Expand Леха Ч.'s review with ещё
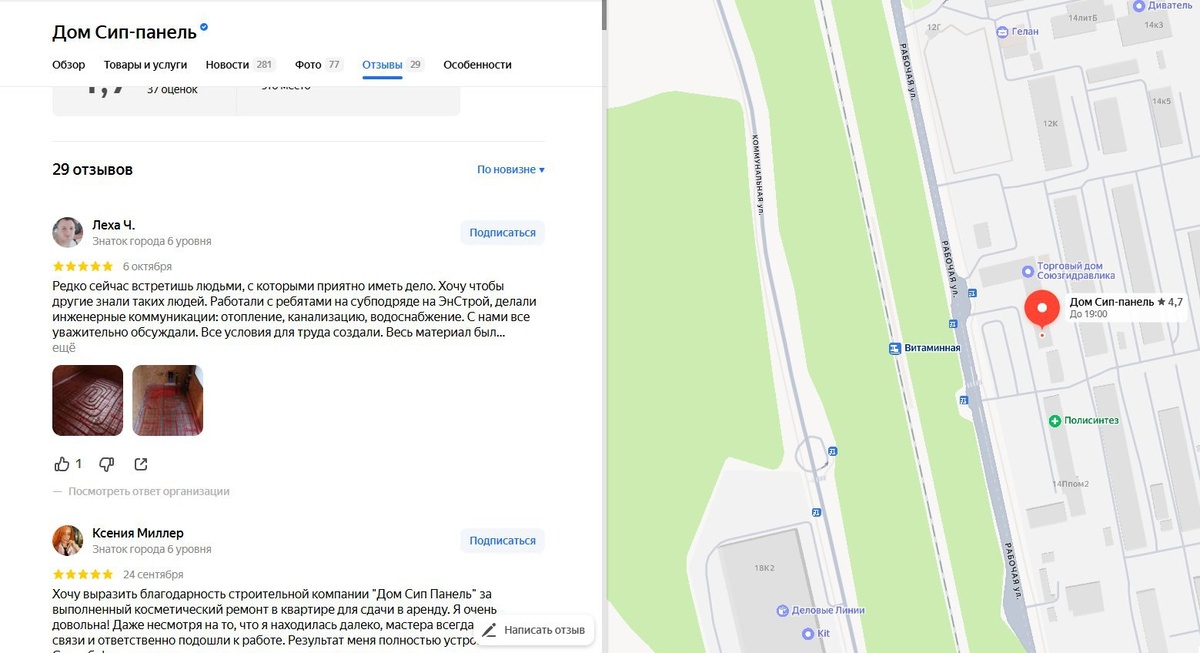Screen dimensions: 1200x653 pos(64,348)
